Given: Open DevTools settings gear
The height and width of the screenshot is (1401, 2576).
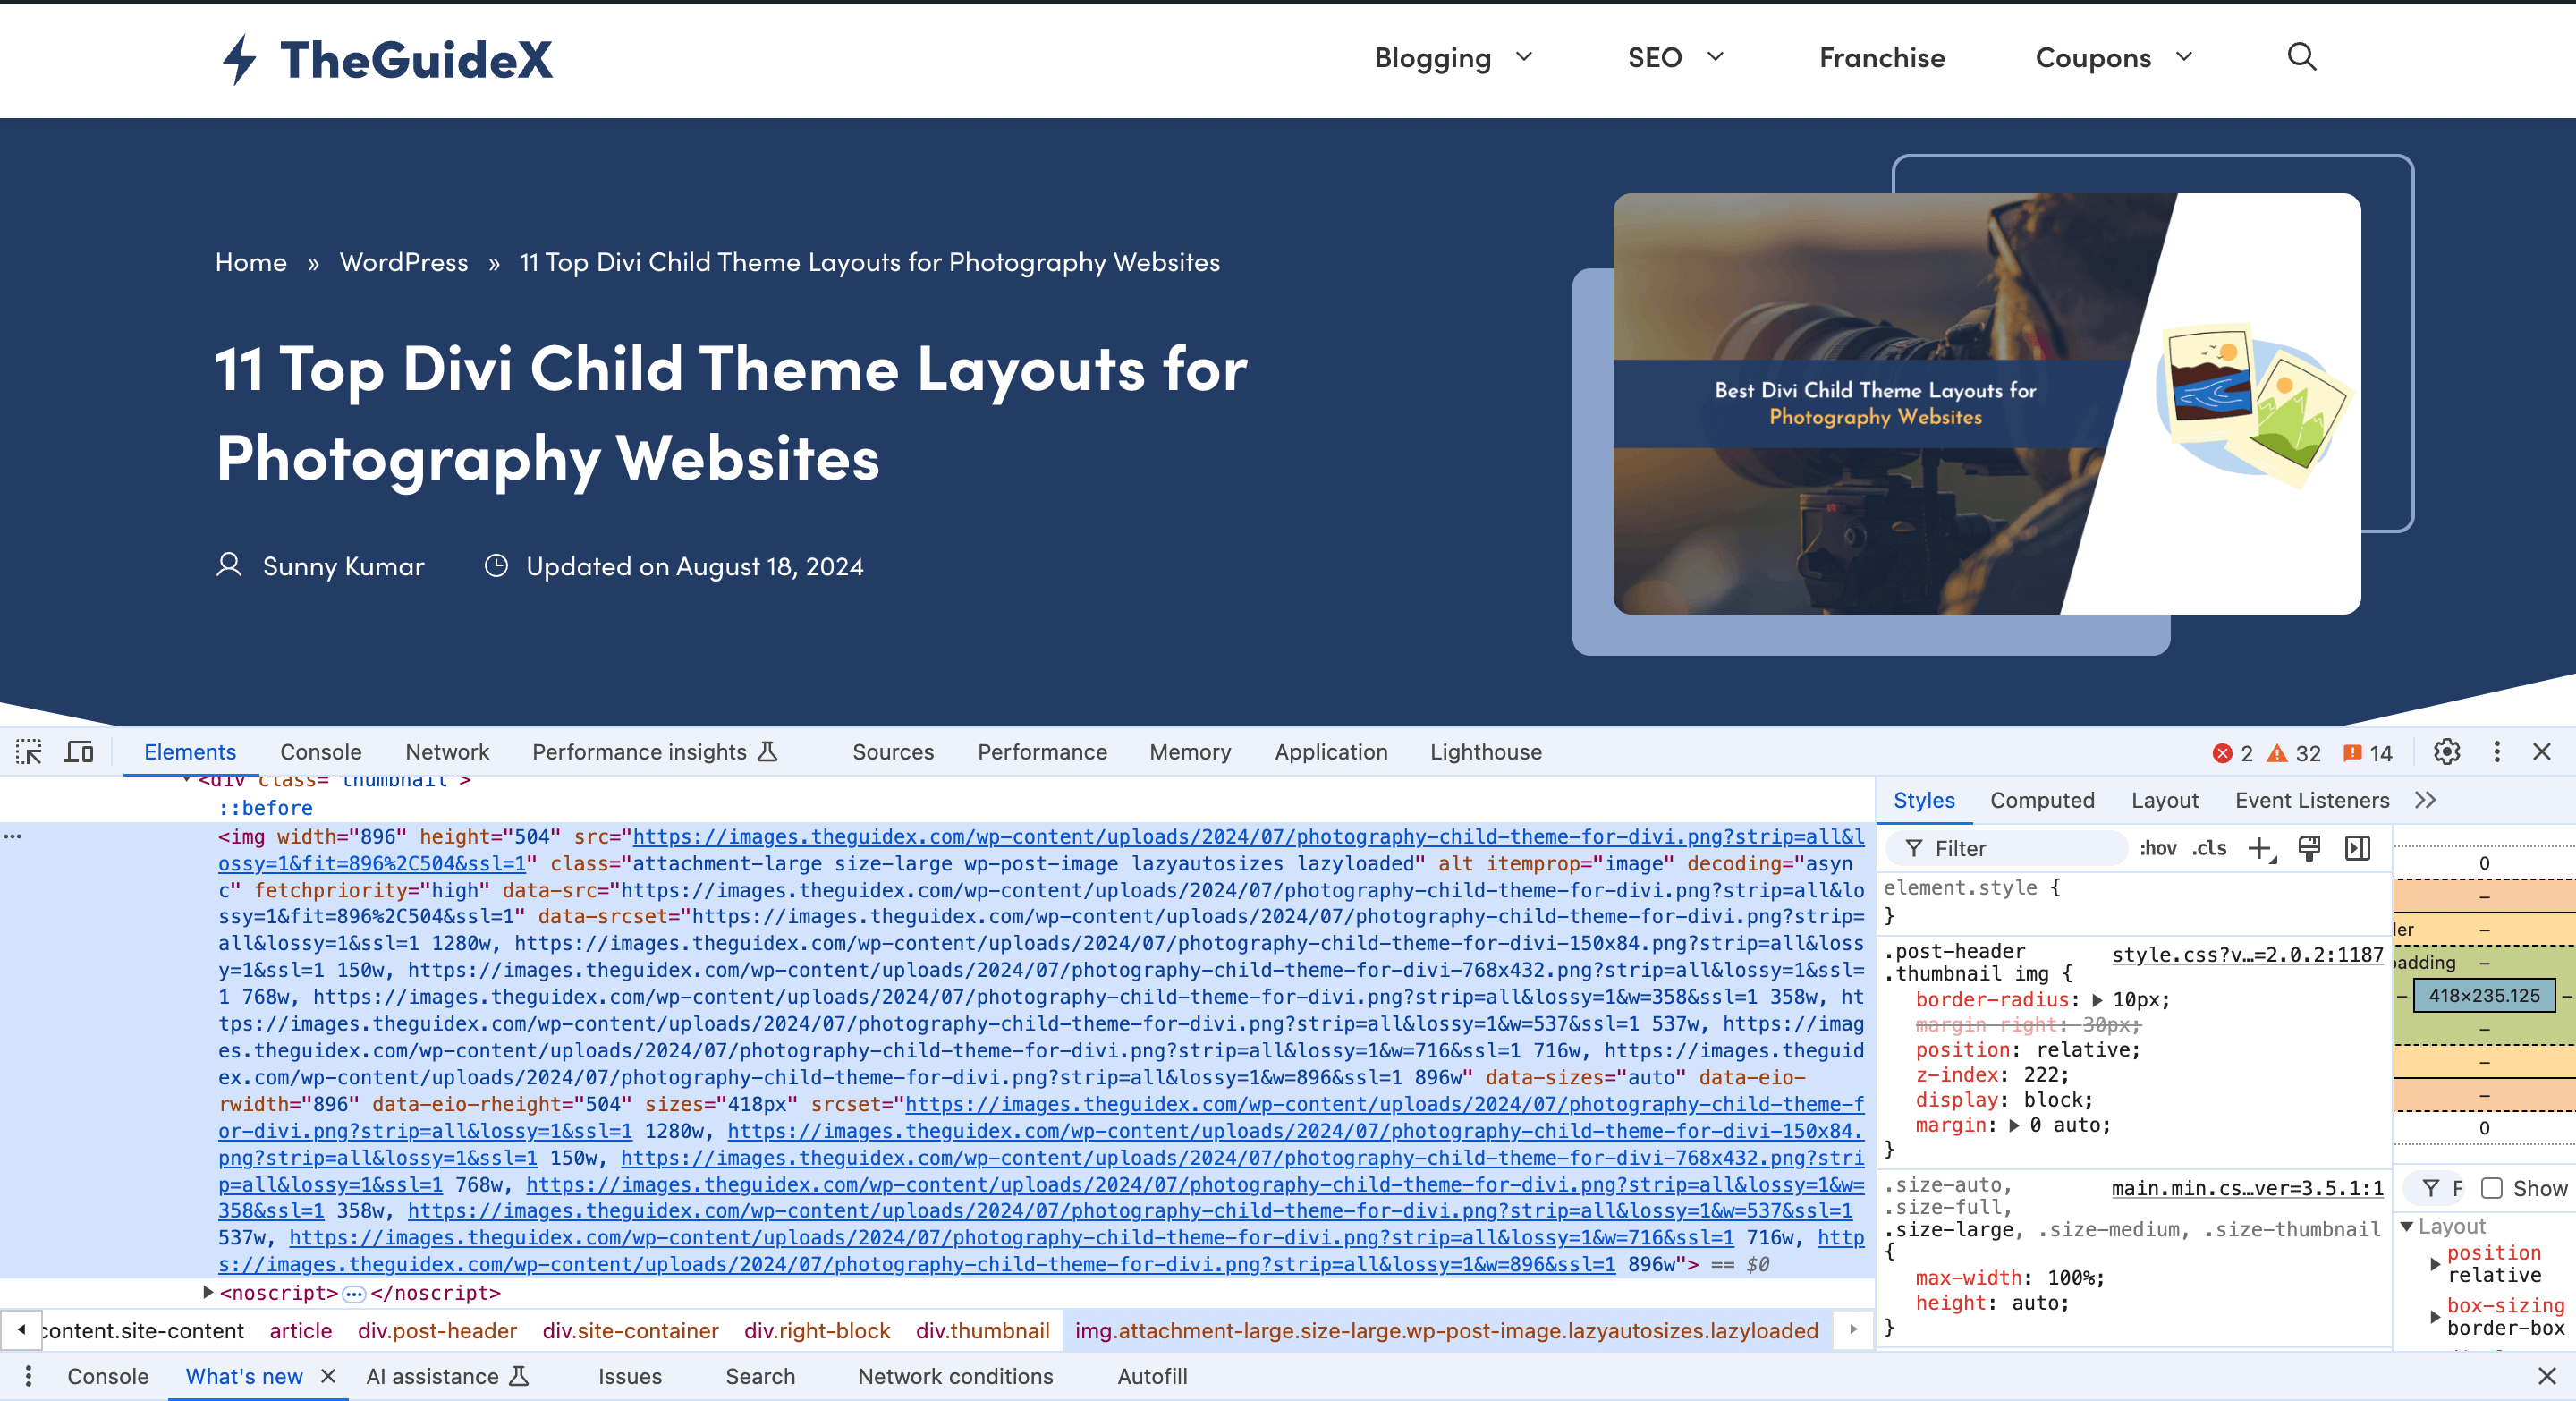Looking at the screenshot, I should pyautogui.click(x=2446, y=752).
